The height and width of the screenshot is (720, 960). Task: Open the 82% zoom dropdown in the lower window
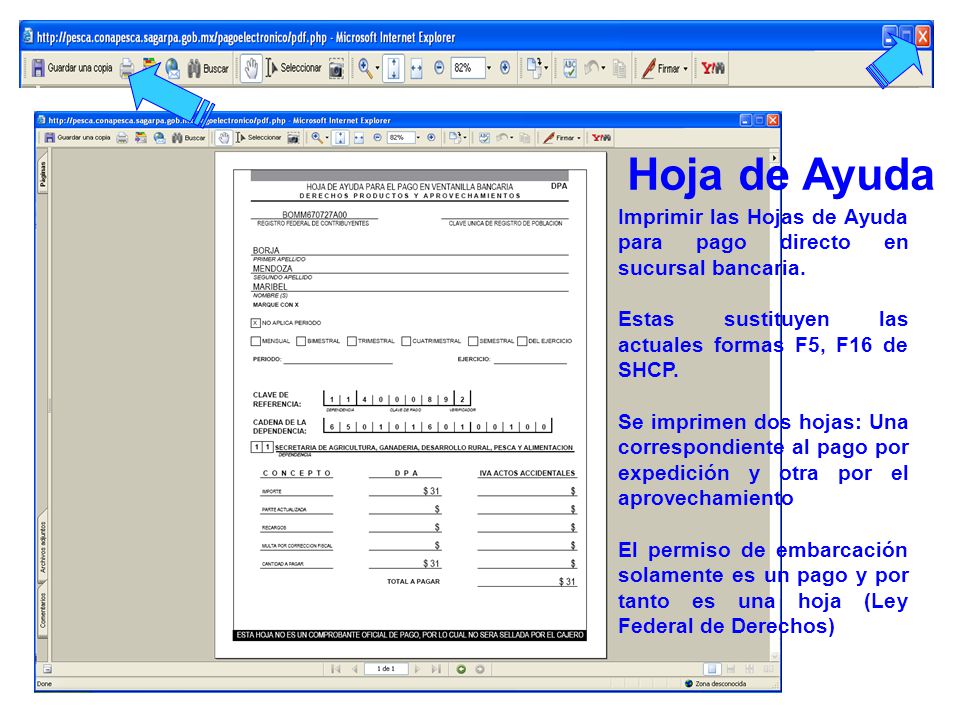point(418,138)
